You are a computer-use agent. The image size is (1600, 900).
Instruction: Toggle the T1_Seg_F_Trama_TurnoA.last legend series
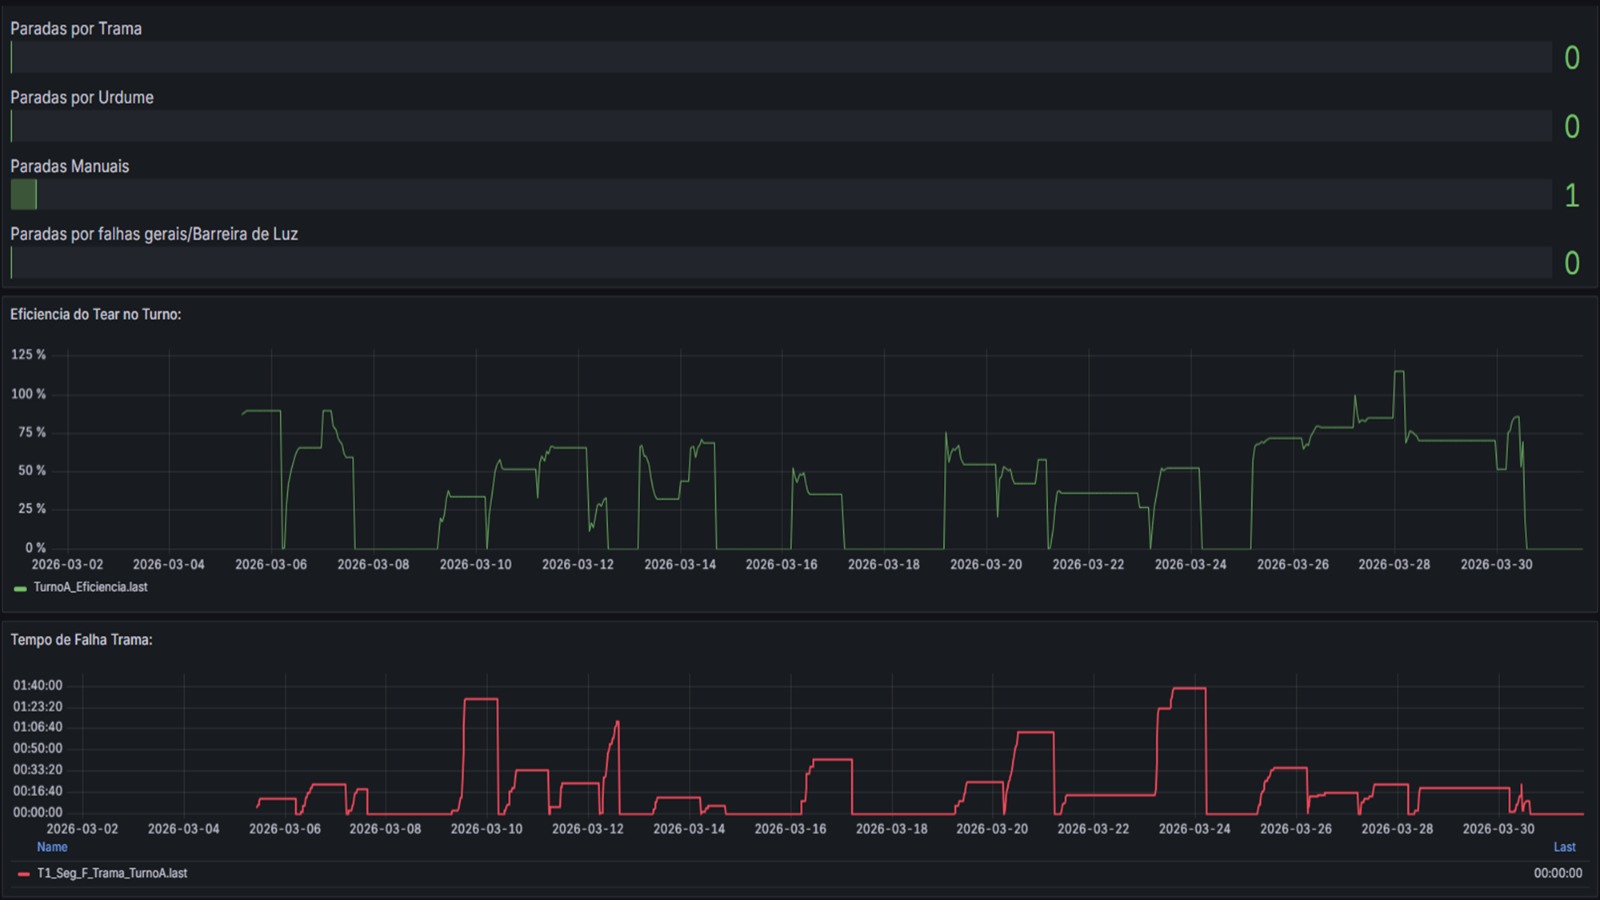pos(112,873)
